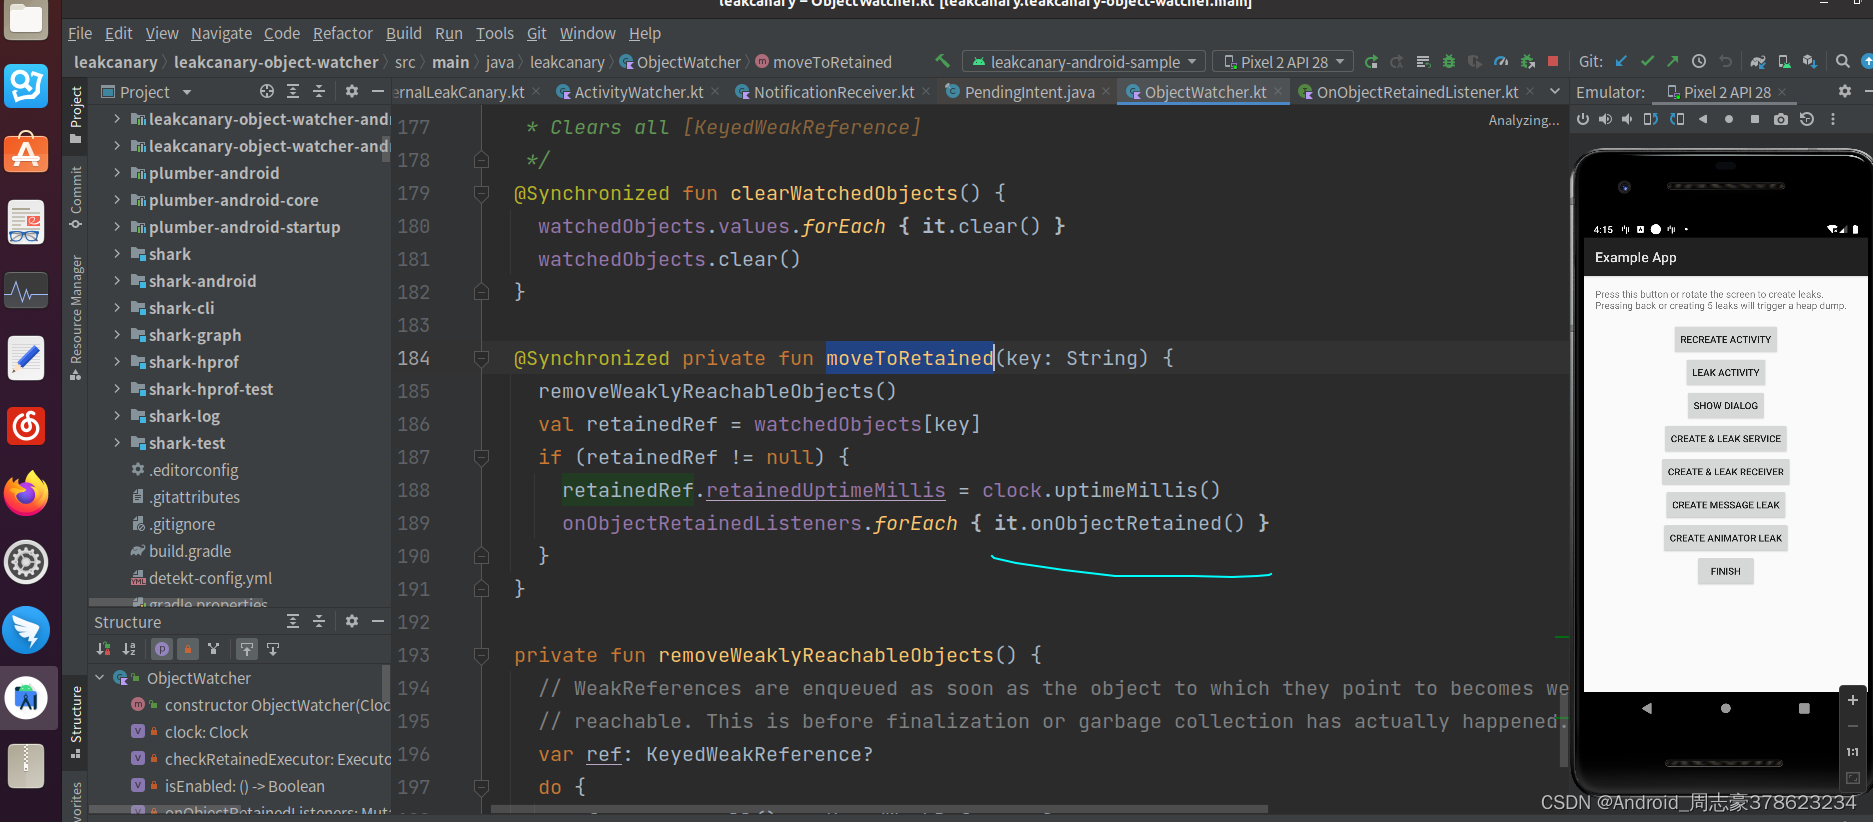Toggle Autoscroll from Source in Structure
Screen dimensions: 1873x822
(x=273, y=649)
